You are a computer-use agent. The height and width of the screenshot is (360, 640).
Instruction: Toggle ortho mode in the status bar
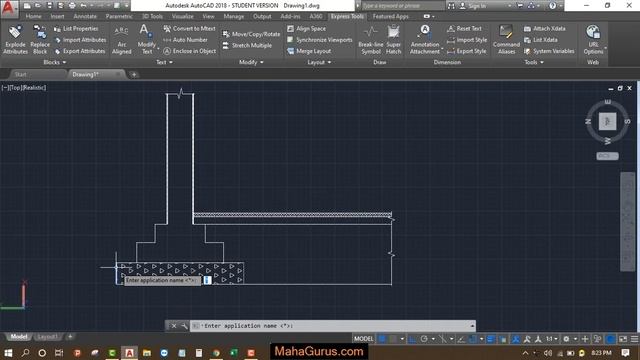[413, 339]
